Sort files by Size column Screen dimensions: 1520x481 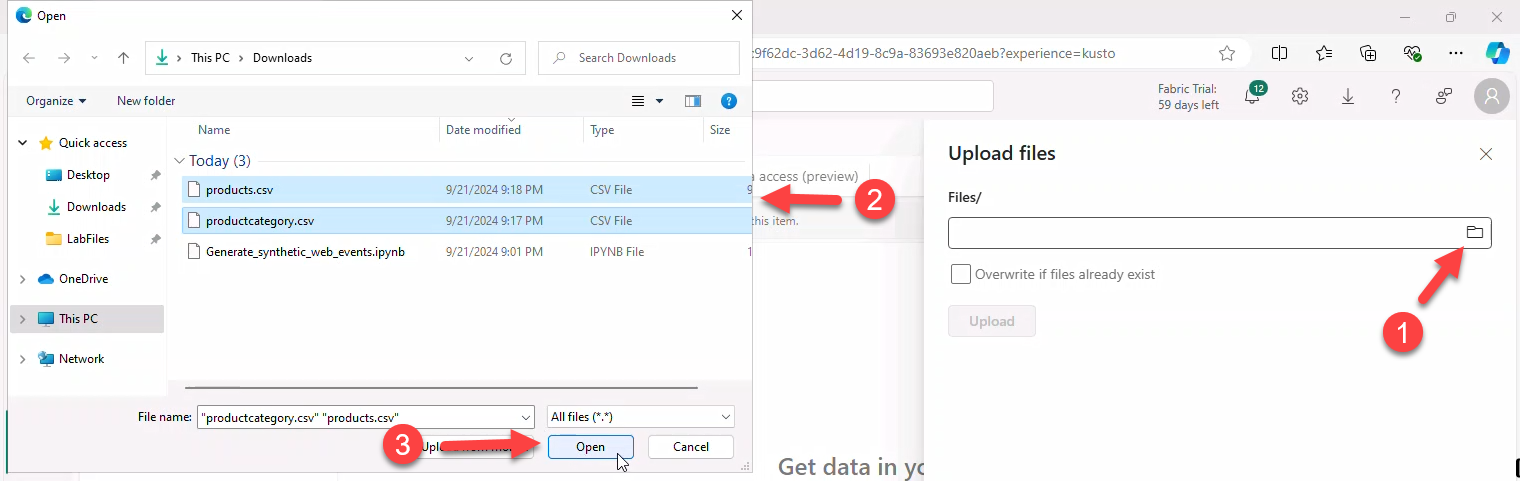tap(720, 130)
